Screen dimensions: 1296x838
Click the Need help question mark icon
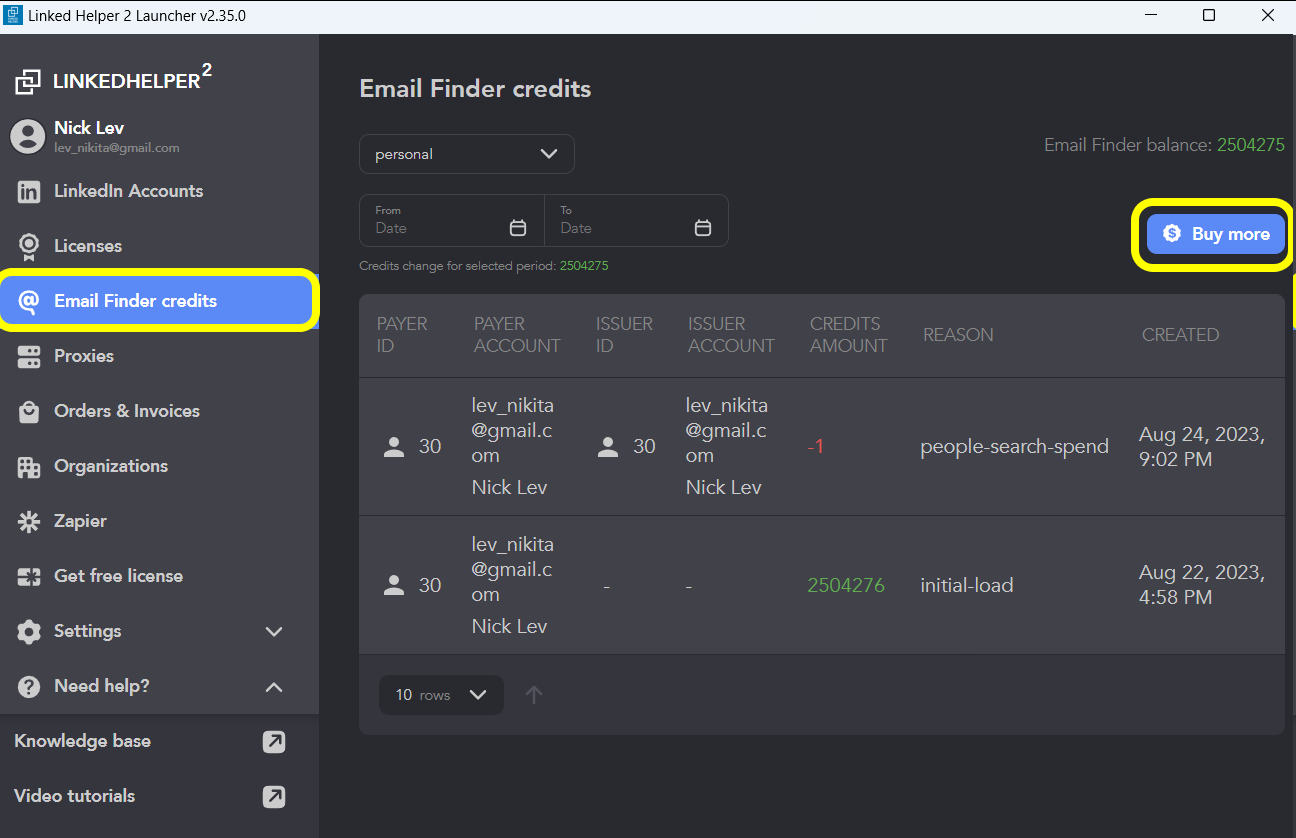click(x=30, y=686)
